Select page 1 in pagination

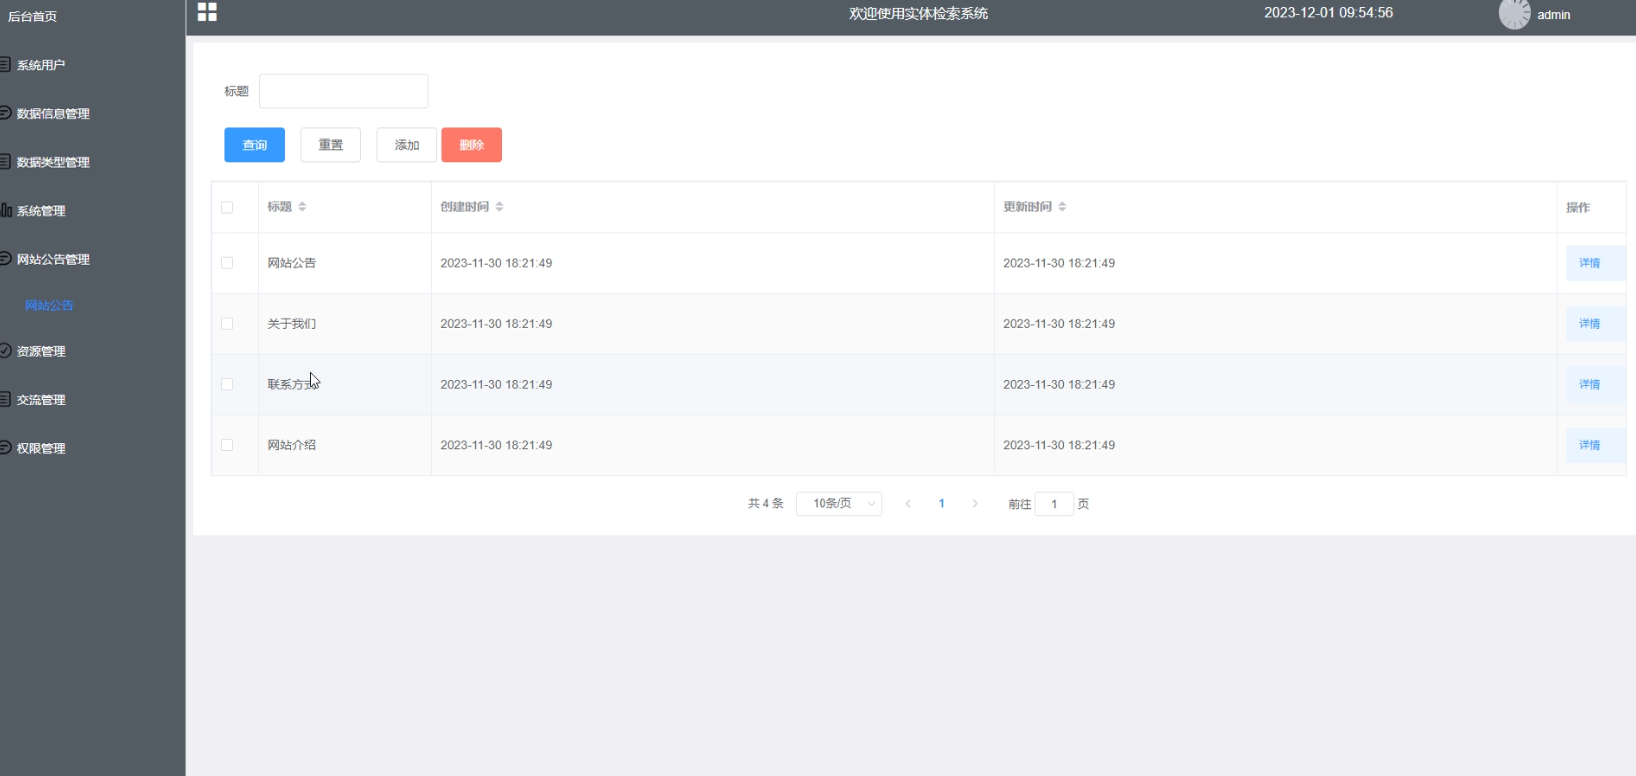click(x=941, y=504)
